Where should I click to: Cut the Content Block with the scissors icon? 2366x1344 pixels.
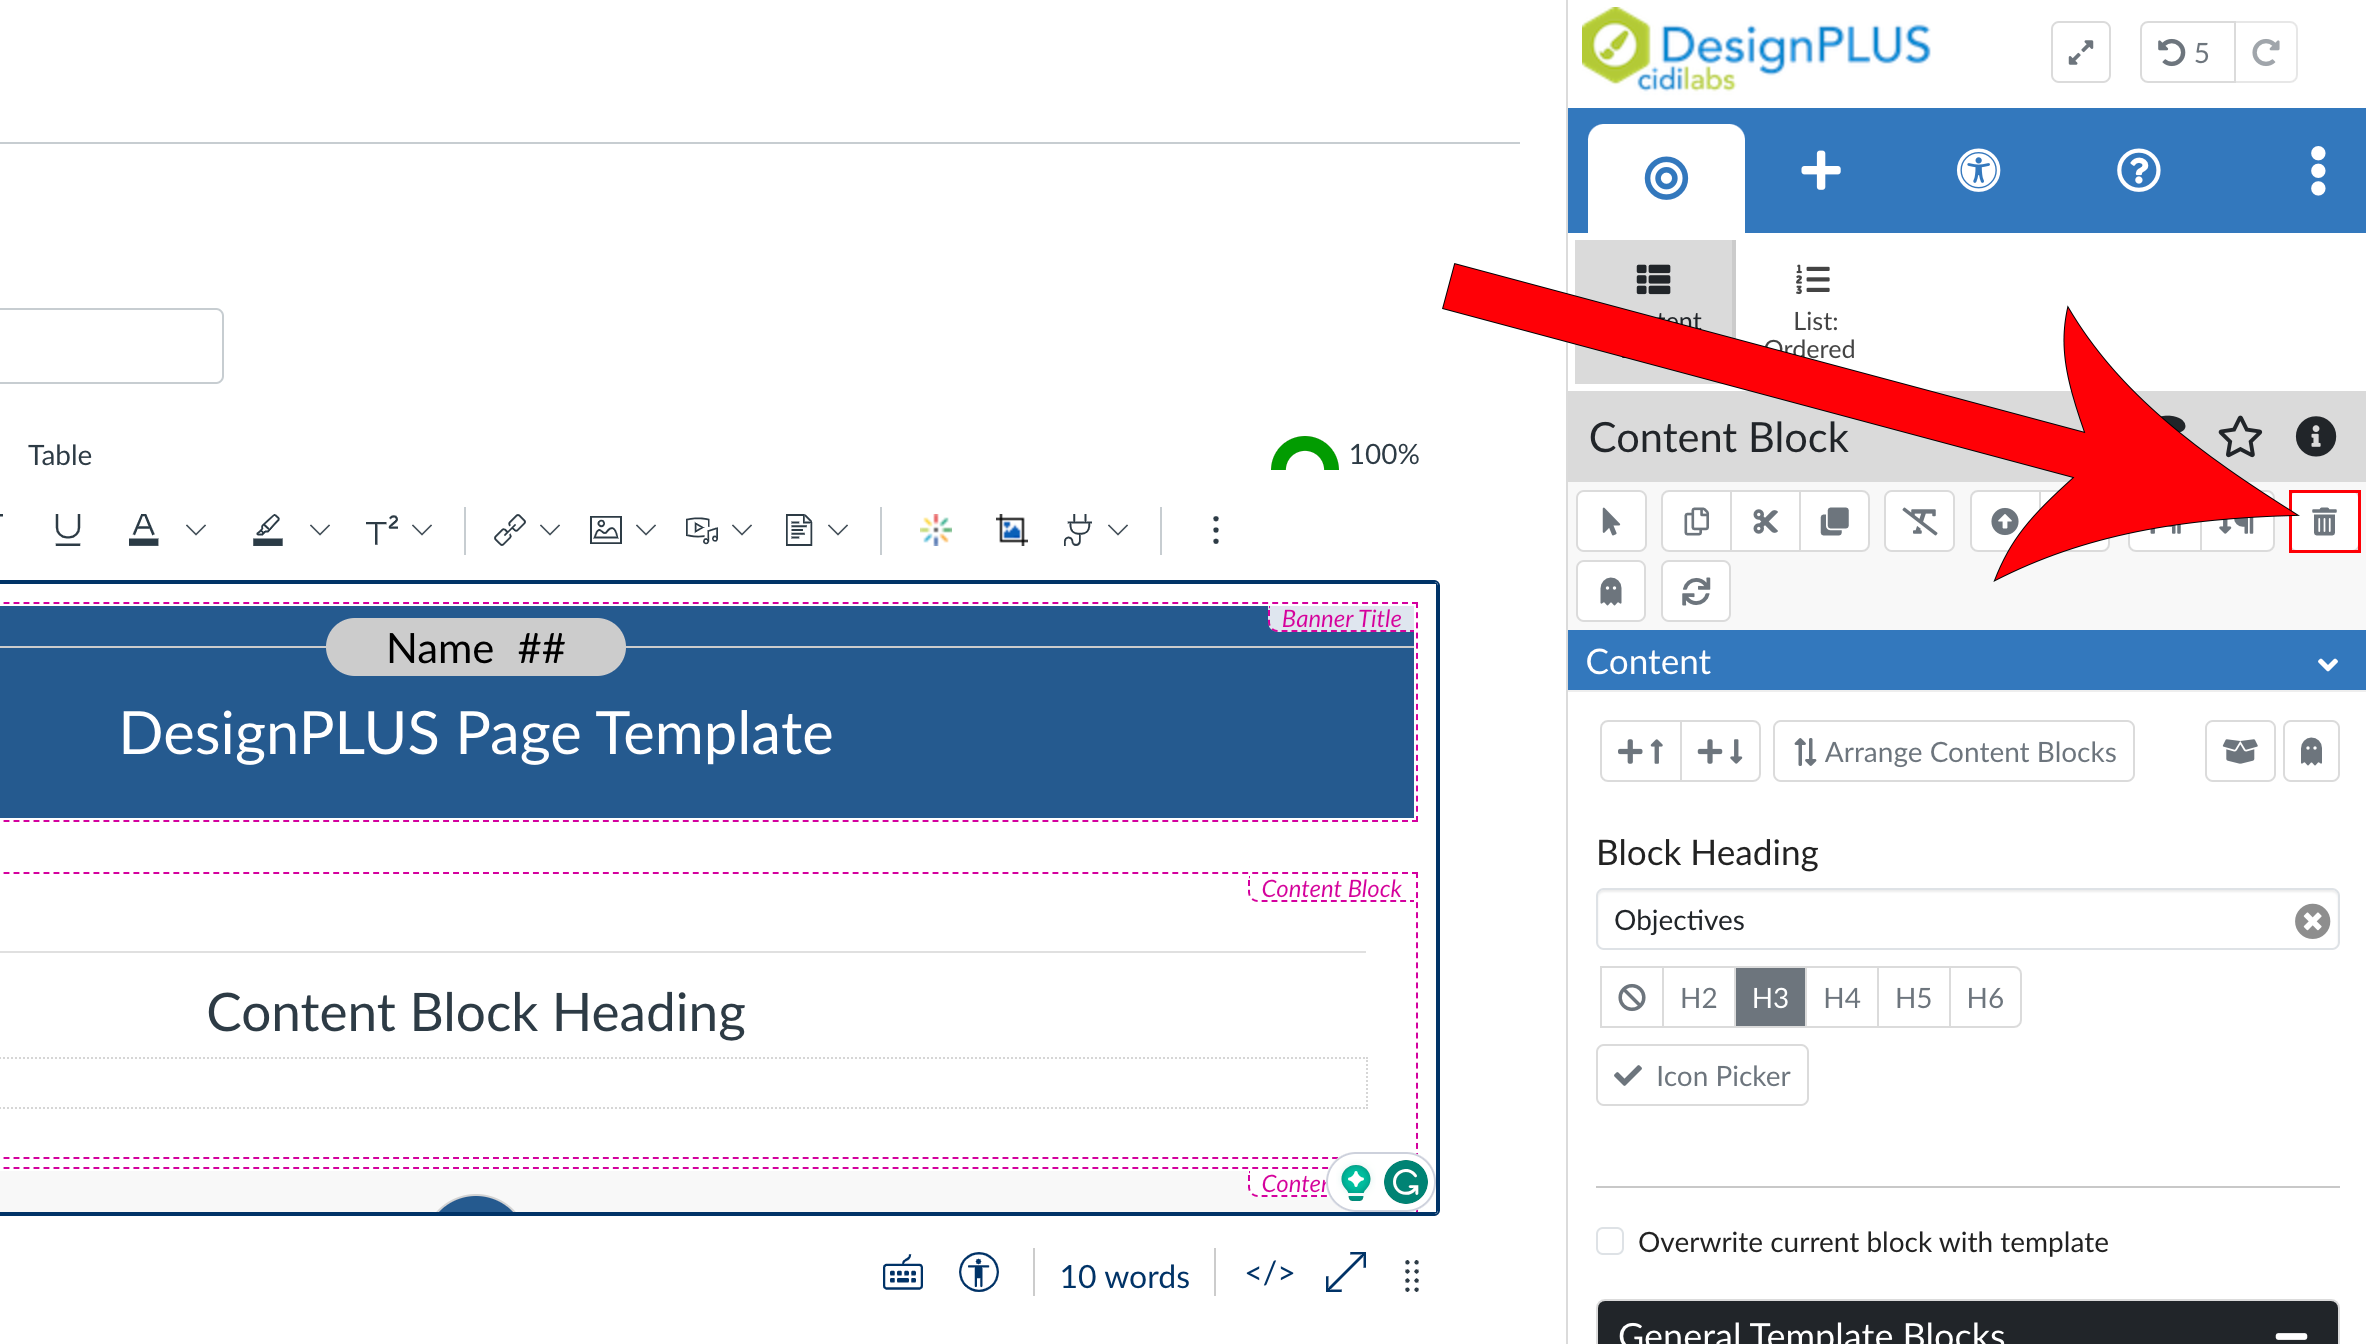pyautogui.click(x=1764, y=521)
